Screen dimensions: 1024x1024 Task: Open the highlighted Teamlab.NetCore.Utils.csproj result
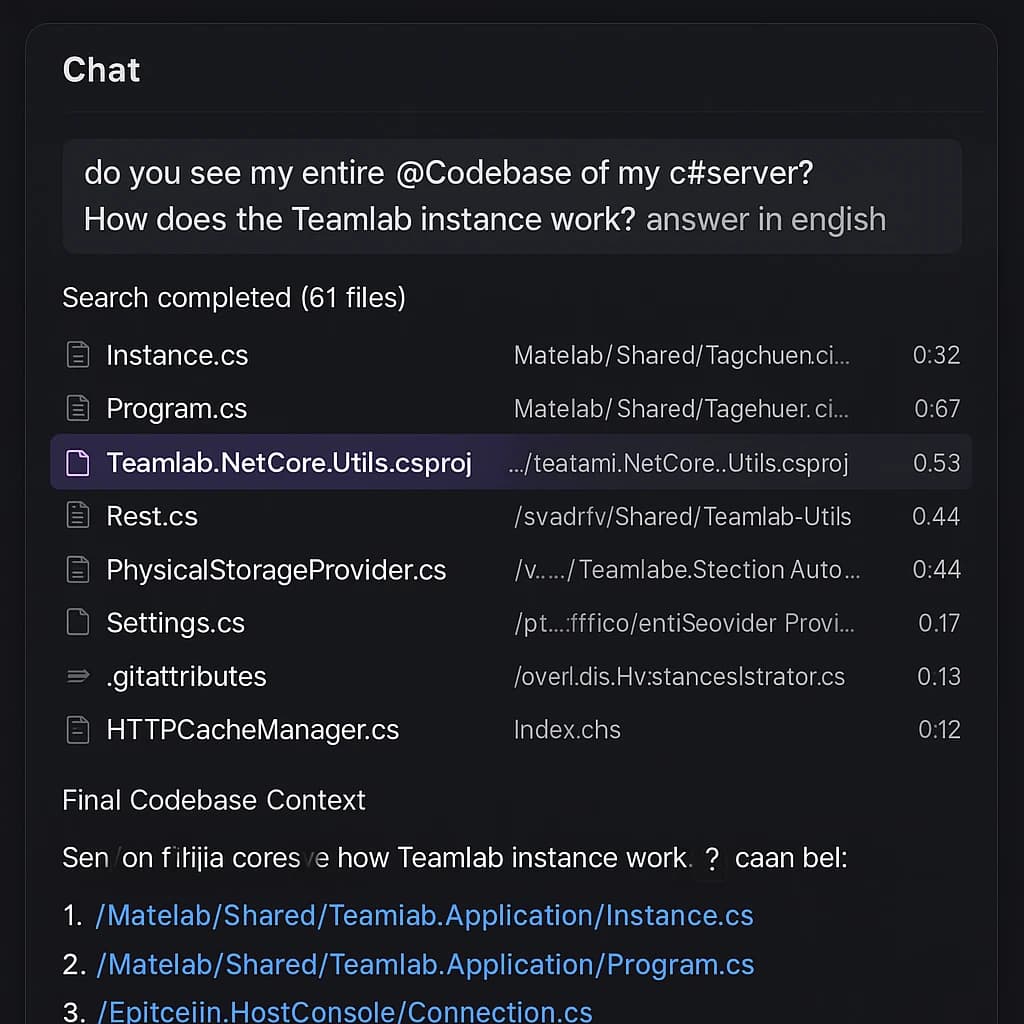click(289, 462)
